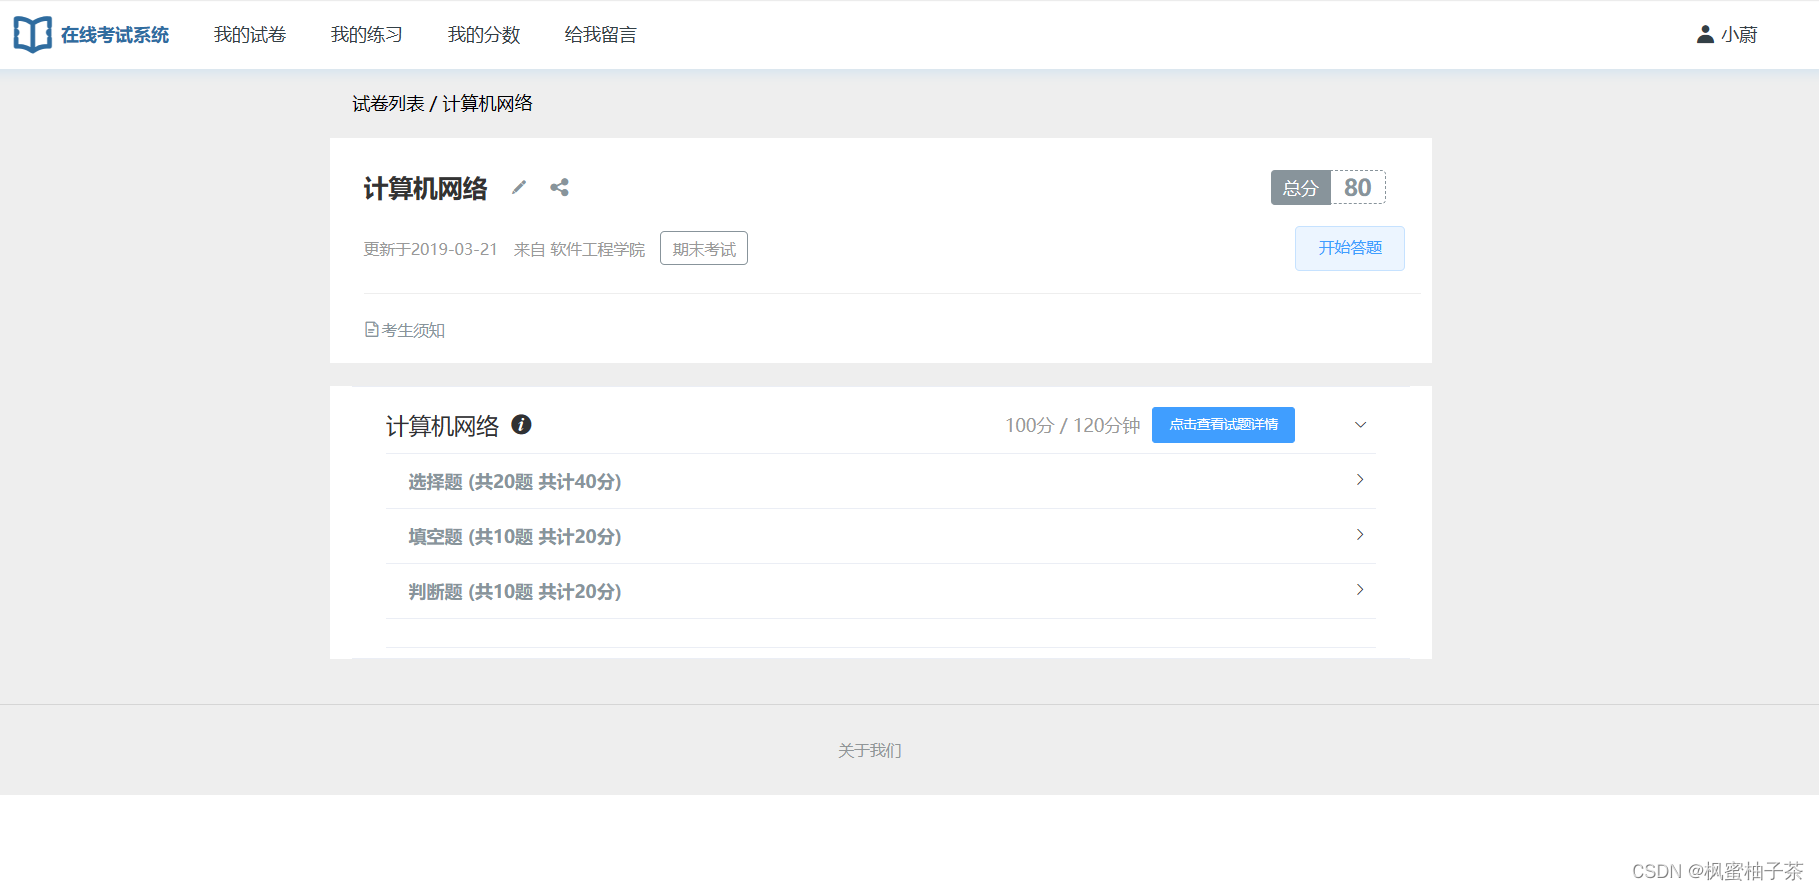1819x891 pixels.
Task: Open the 我的试卷 menu
Action: tap(250, 35)
